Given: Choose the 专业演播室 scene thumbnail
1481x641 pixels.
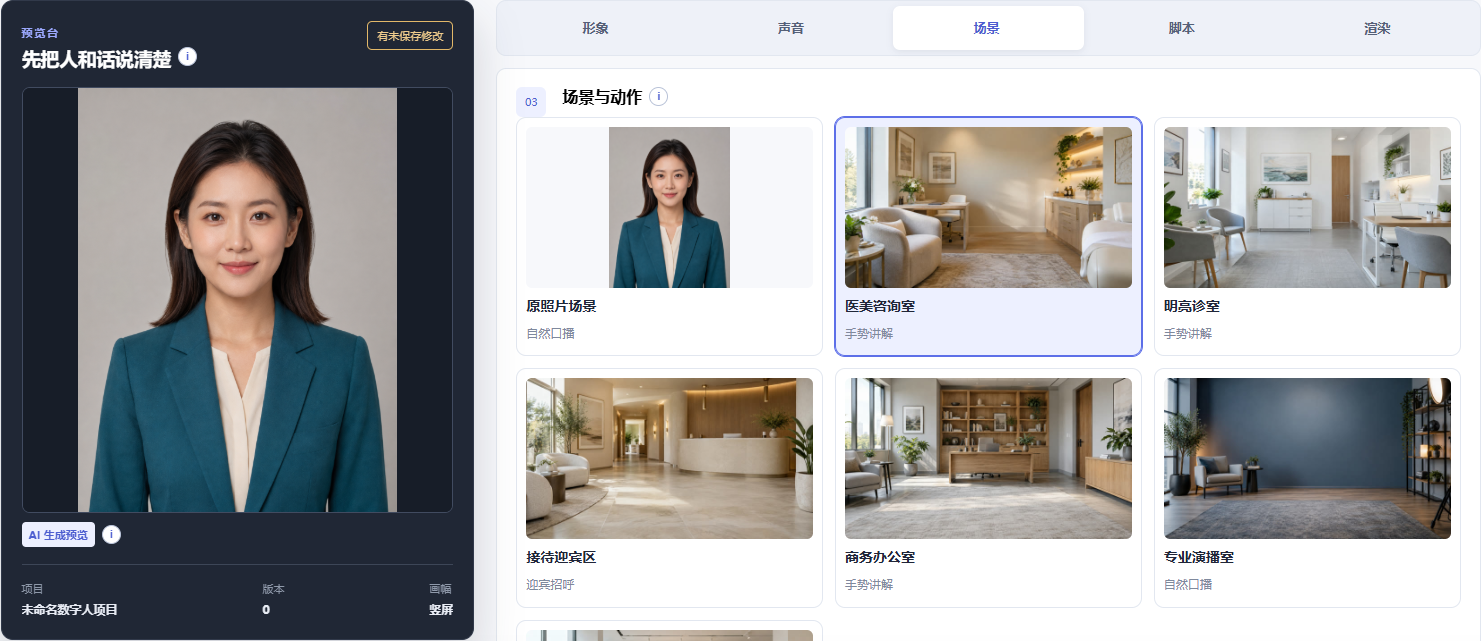Looking at the screenshot, I should point(1307,458).
